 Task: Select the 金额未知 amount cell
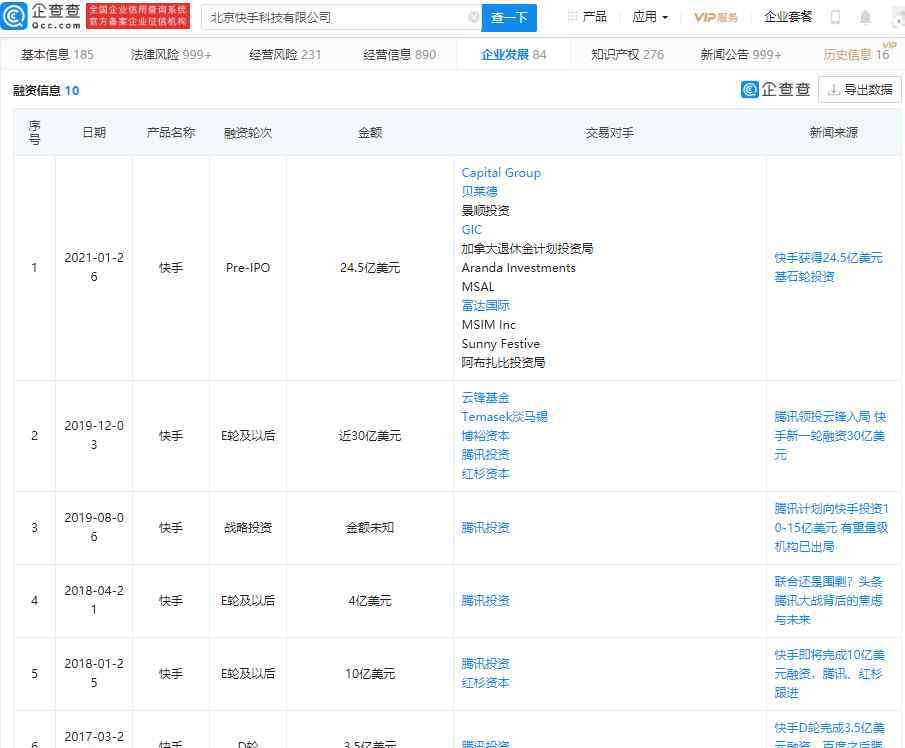pos(370,528)
